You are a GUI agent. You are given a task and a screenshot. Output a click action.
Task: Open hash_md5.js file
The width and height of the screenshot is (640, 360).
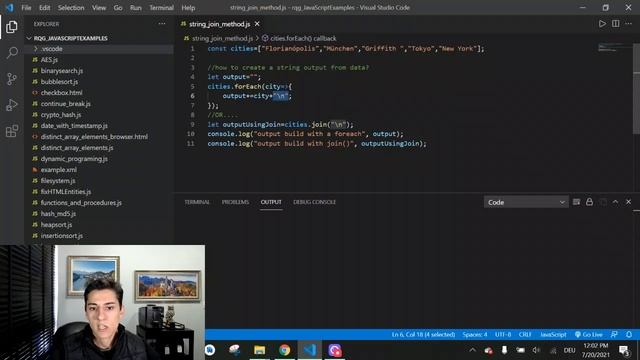click(58, 214)
